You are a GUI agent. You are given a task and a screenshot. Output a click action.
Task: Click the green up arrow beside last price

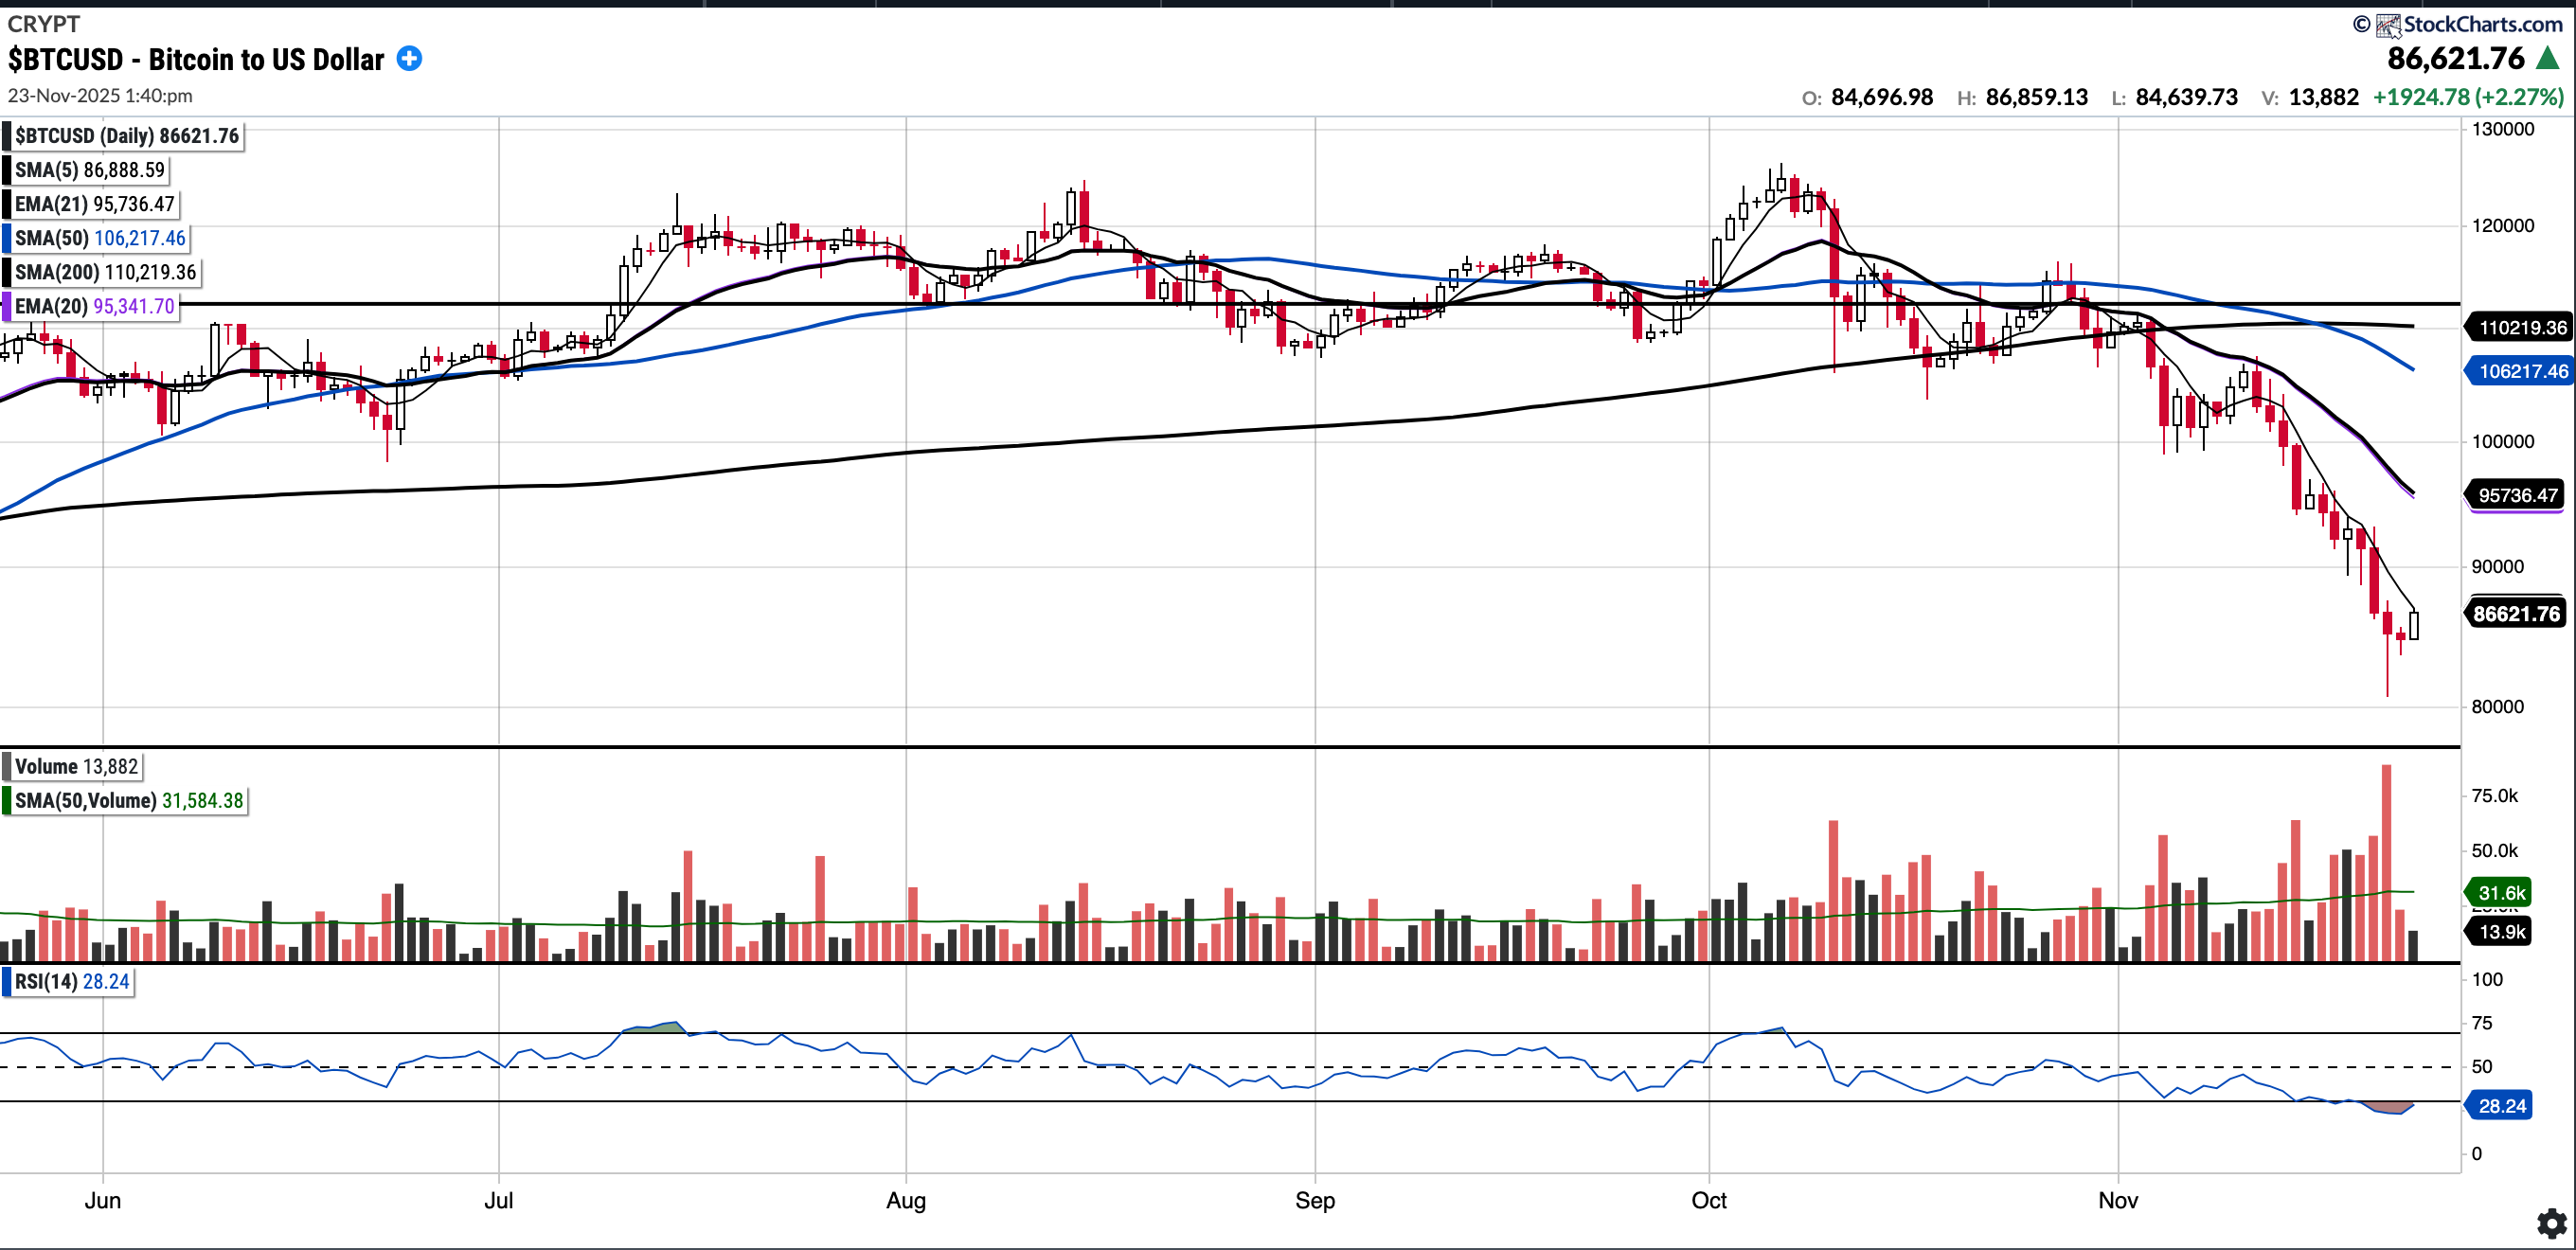pyautogui.click(x=2549, y=59)
